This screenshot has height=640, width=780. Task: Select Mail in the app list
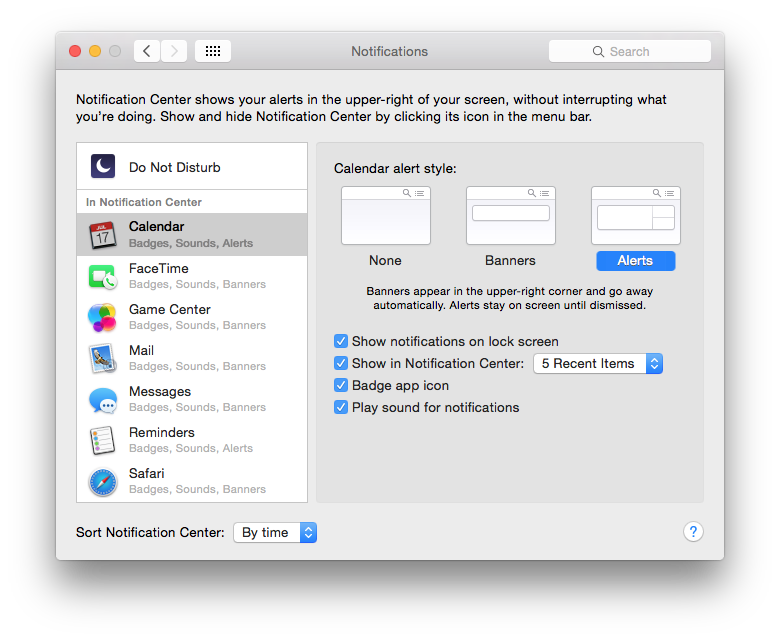point(192,359)
